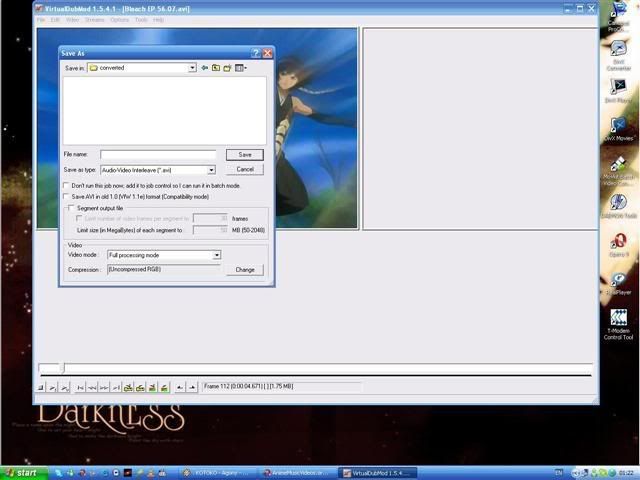Create a new folder in dialog
Image resolution: width=640 pixels, height=480 pixels.
(x=227, y=68)
